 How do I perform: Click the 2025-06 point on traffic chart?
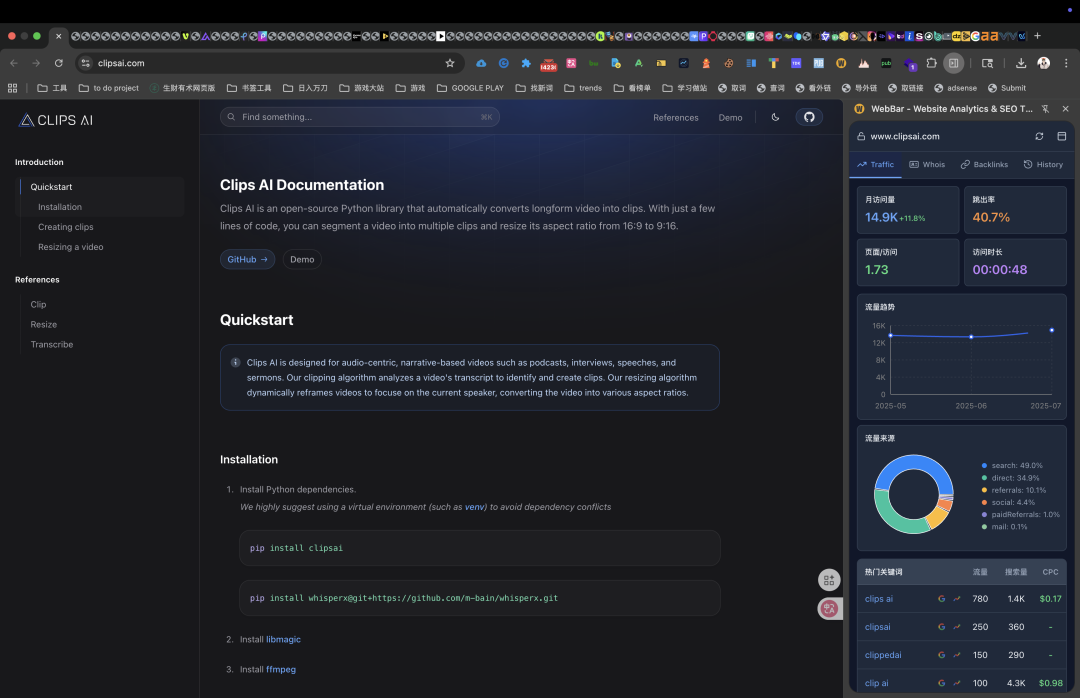[971, 337]
